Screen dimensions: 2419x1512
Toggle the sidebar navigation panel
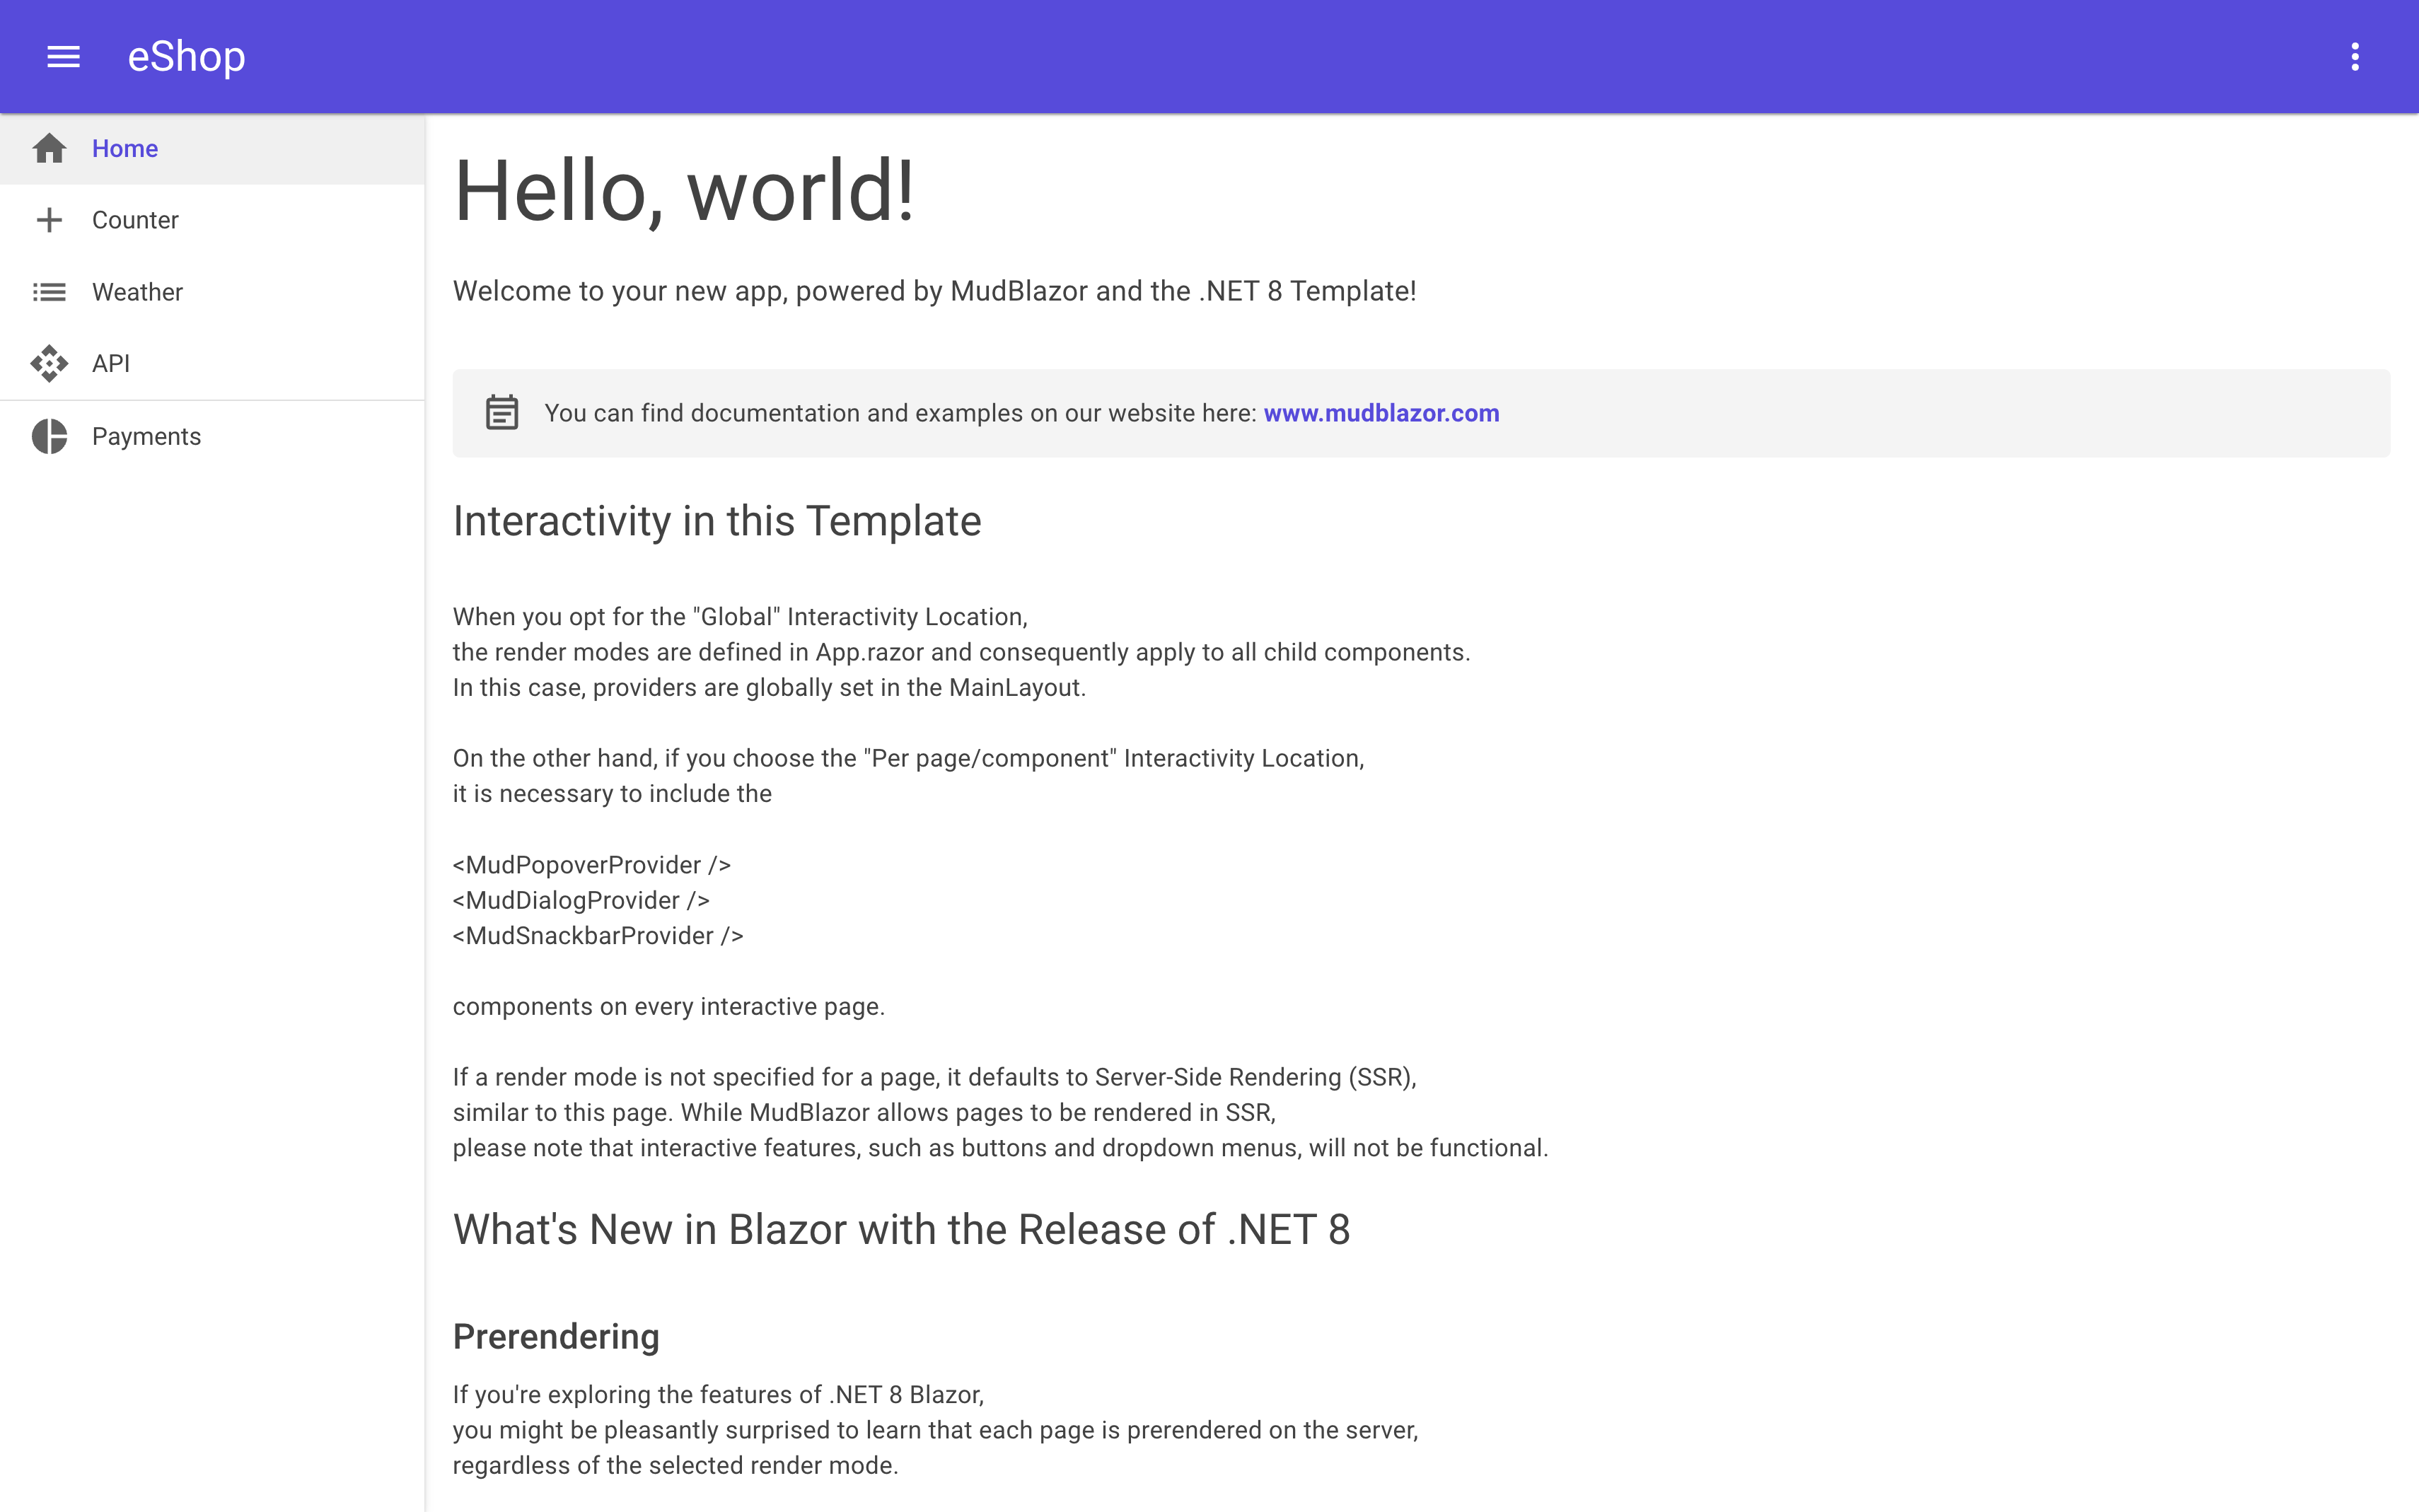[x=63, y=56]
